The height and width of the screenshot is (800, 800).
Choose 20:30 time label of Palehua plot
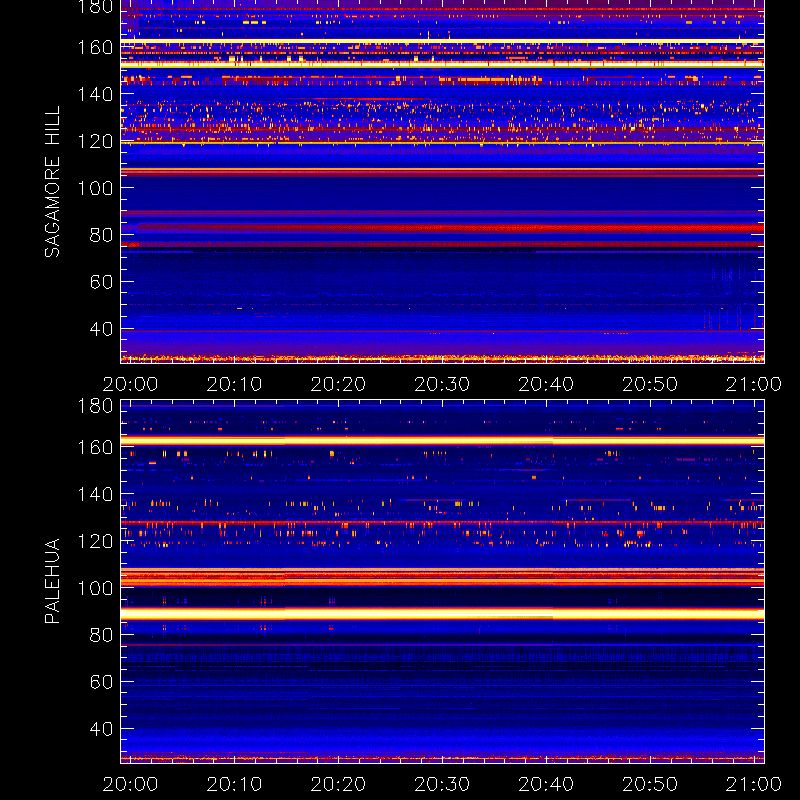(x=442, y=784)
